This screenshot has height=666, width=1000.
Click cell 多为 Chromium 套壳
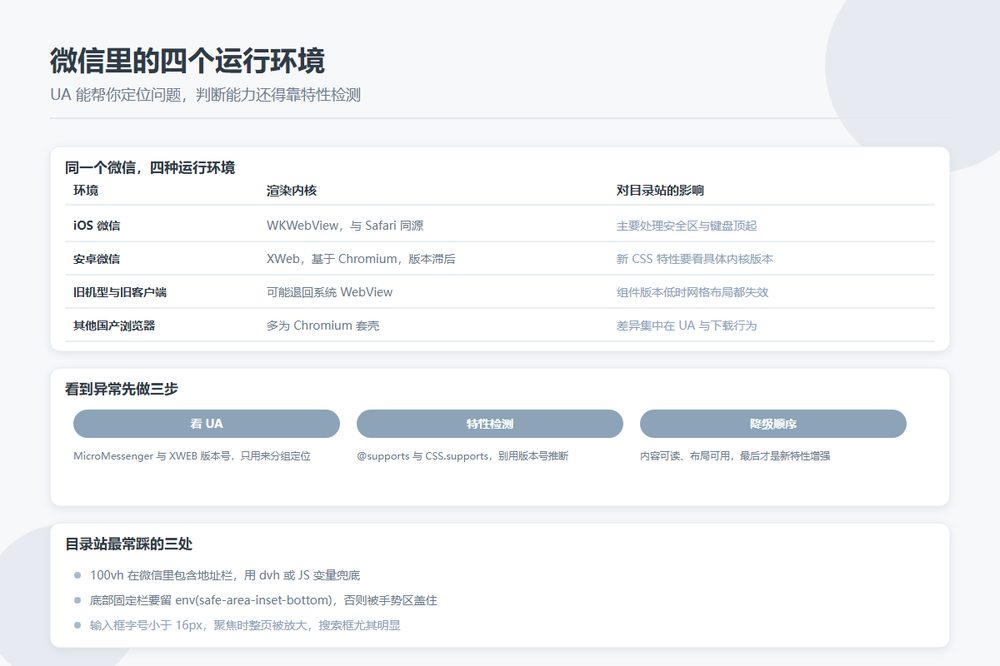pos(323,325)
